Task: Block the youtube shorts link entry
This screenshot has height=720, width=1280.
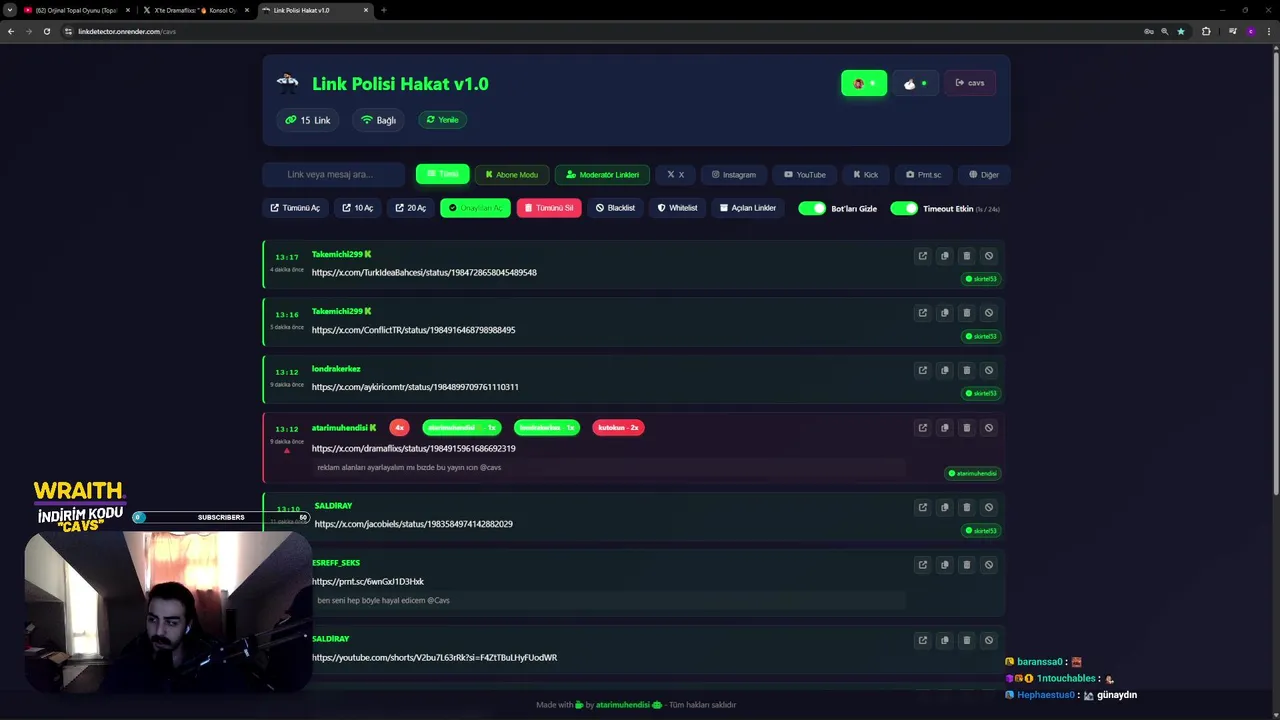Action: point(988,640)
